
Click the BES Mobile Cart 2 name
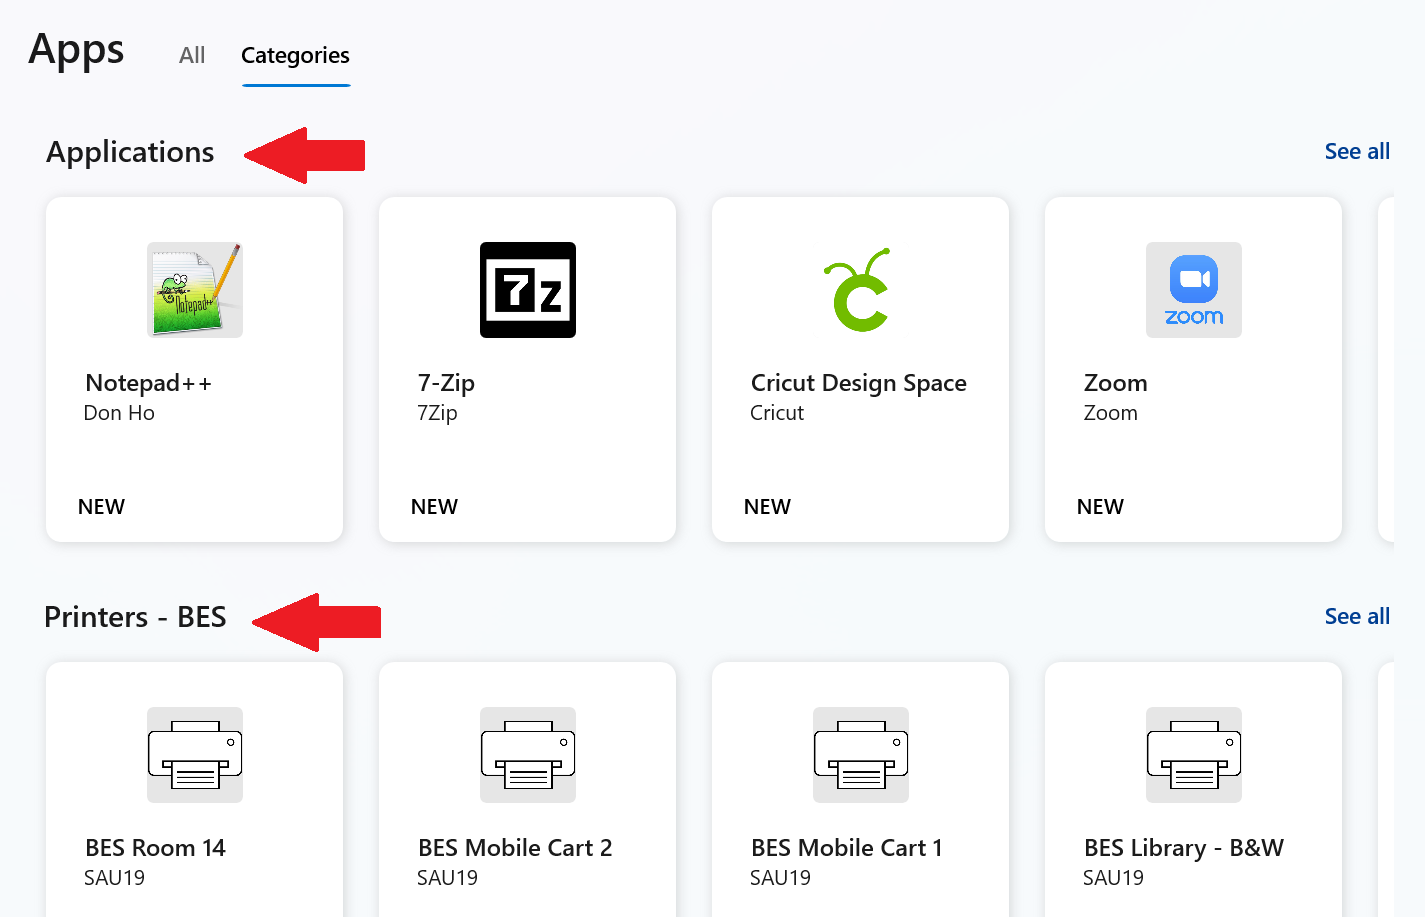(515, 848)
